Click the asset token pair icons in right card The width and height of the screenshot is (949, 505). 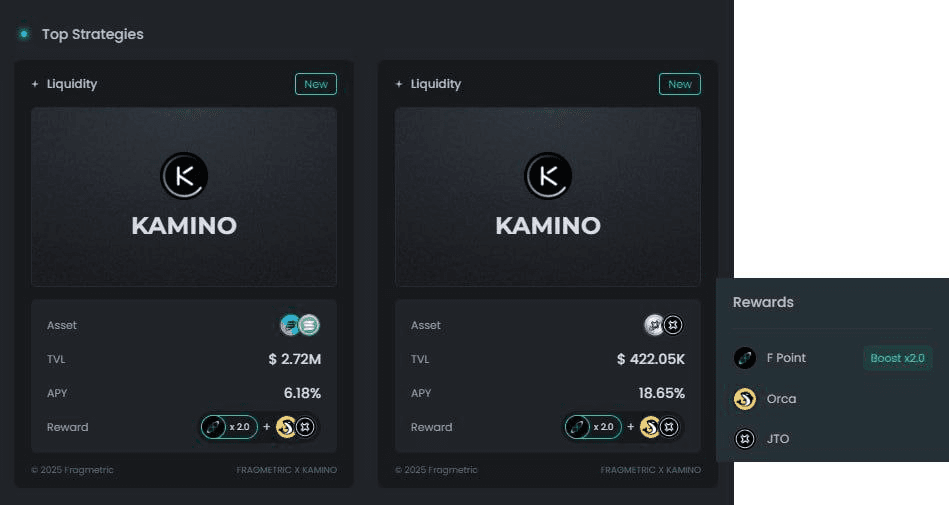pyautogui.click(x=663, y=325)
